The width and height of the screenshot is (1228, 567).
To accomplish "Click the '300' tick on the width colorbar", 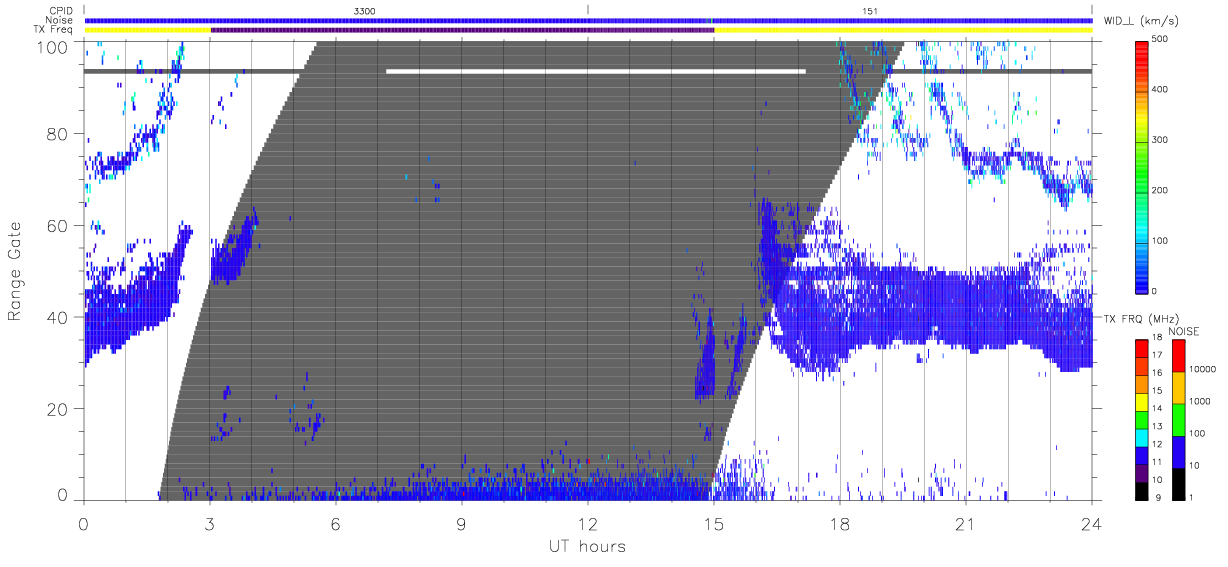I will [1161, 140].
